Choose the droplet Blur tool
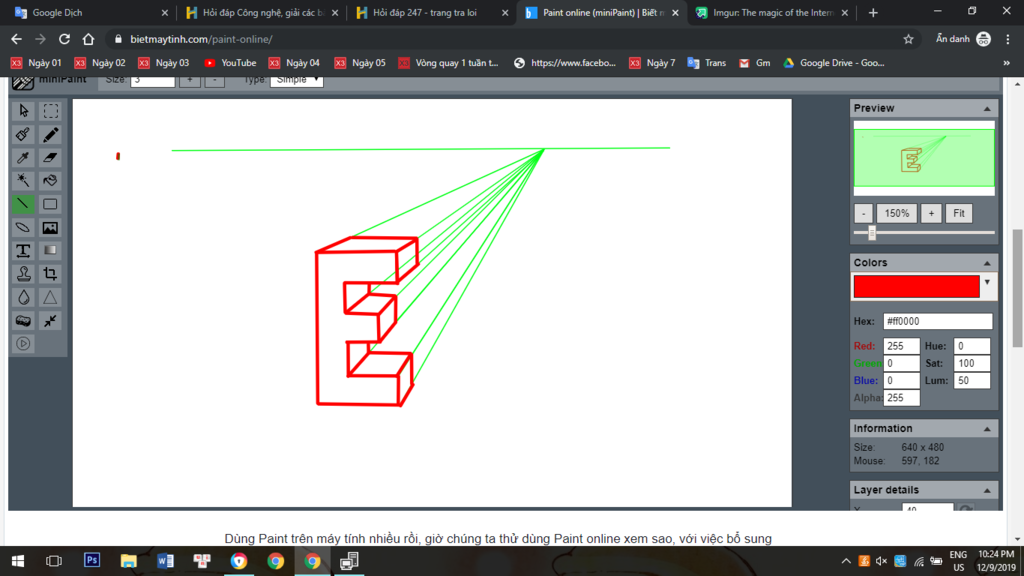Viewport: 1024px width, 576px height. coord(24,298)
